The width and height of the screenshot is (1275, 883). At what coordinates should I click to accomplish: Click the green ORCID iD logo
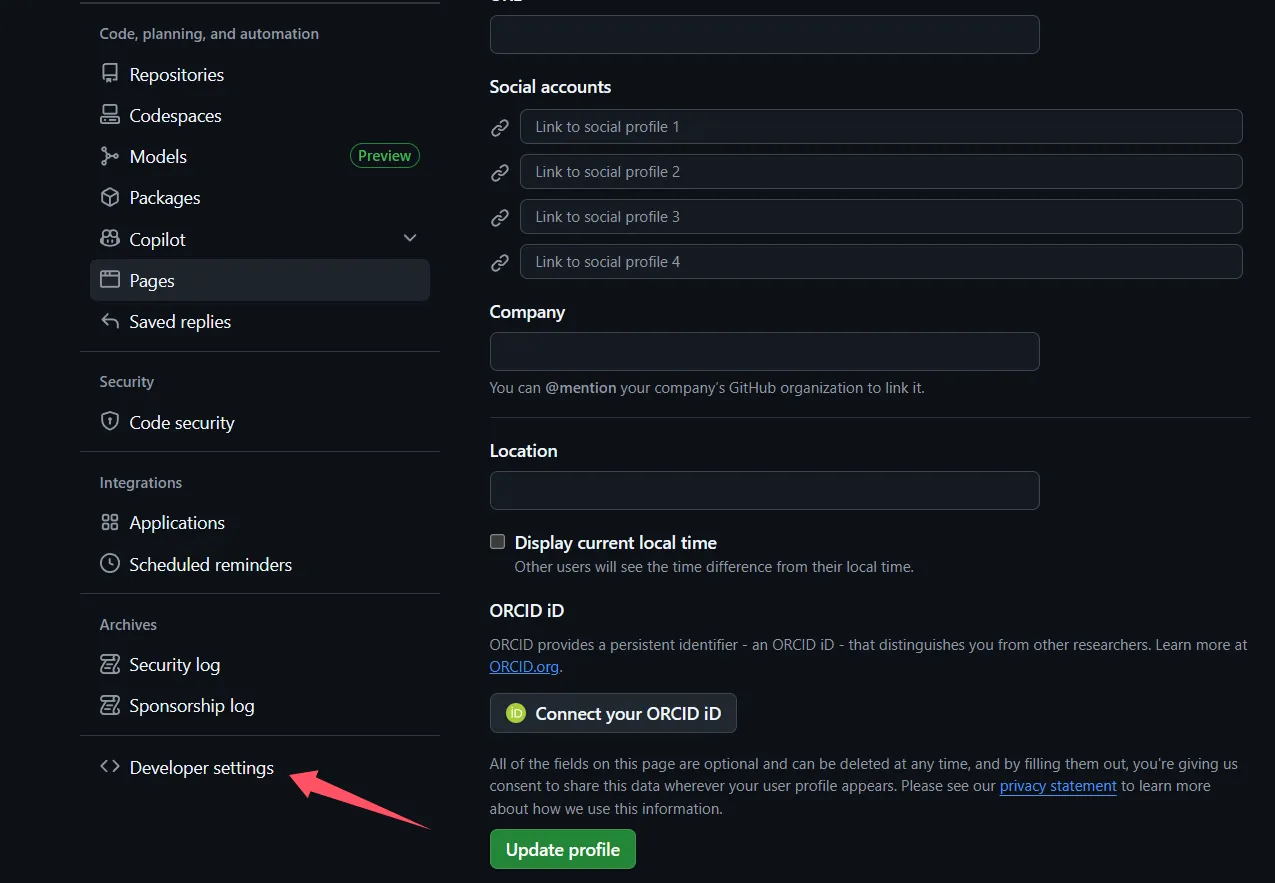click(x=516, y=713)
